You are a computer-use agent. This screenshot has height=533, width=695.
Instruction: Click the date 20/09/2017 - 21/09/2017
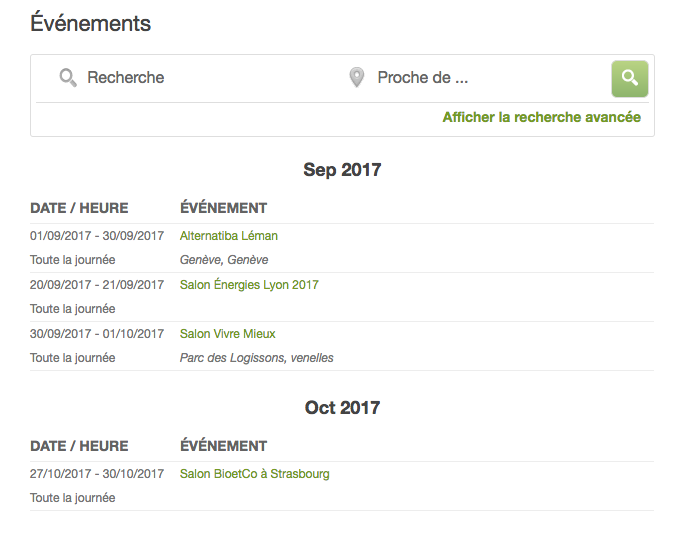coord(97,284)
